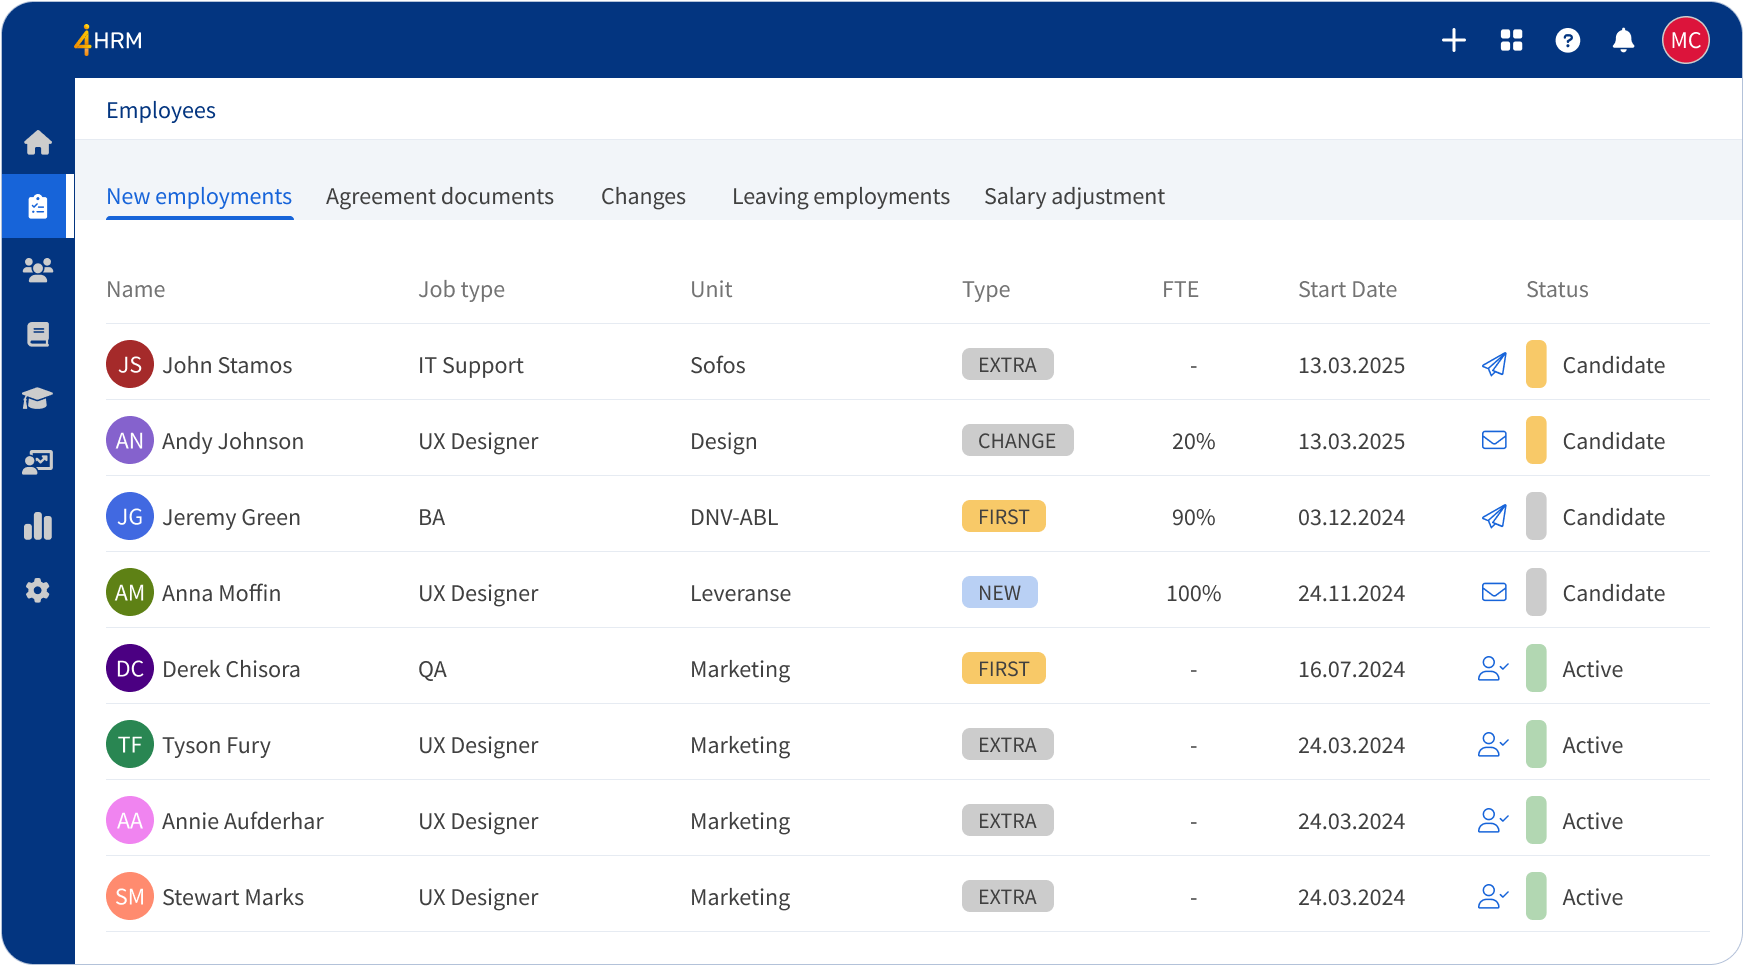
Task: Click the Employees page heading
Action: point(161,110)
